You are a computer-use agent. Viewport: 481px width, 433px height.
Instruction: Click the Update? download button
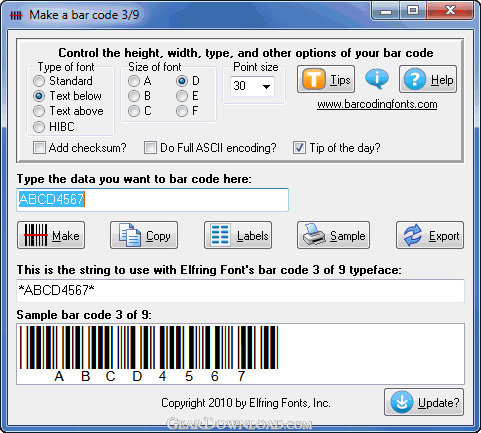(x=424, y=402)
